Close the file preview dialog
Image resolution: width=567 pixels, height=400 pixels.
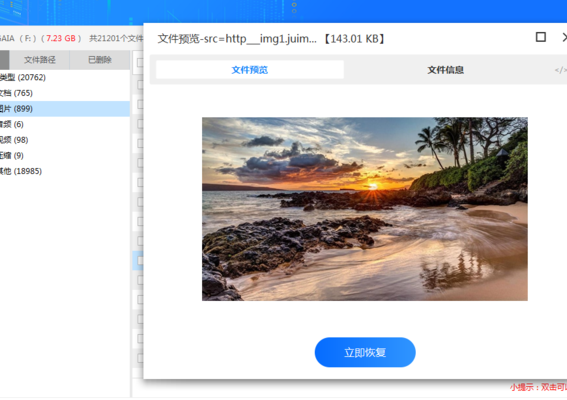[564, 37]
